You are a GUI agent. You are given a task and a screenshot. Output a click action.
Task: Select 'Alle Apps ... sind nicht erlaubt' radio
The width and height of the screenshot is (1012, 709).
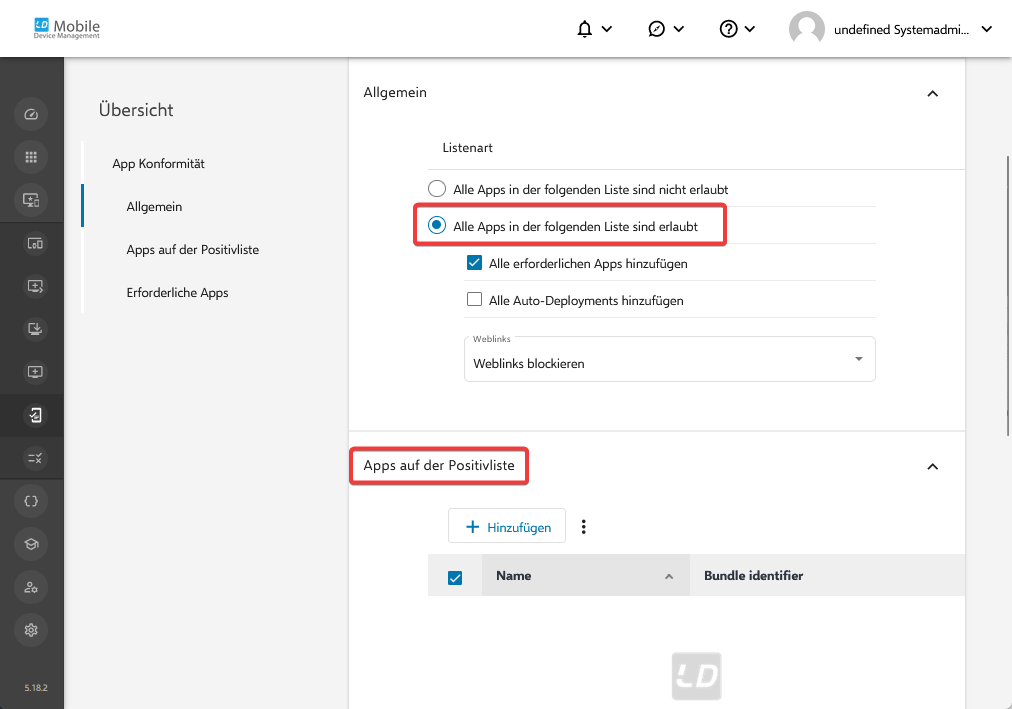click(x=437, y=189)
